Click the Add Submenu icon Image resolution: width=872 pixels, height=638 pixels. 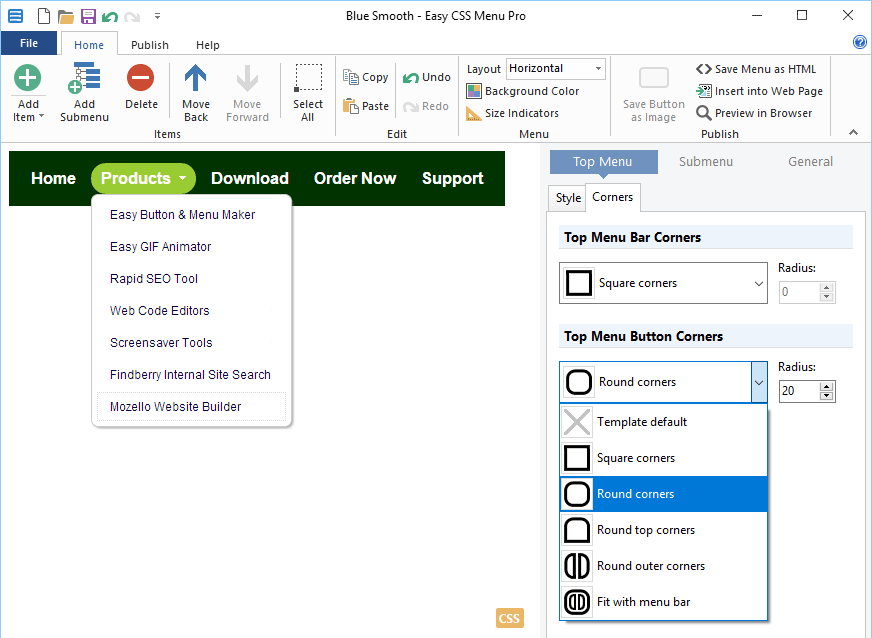coord(84,79)
